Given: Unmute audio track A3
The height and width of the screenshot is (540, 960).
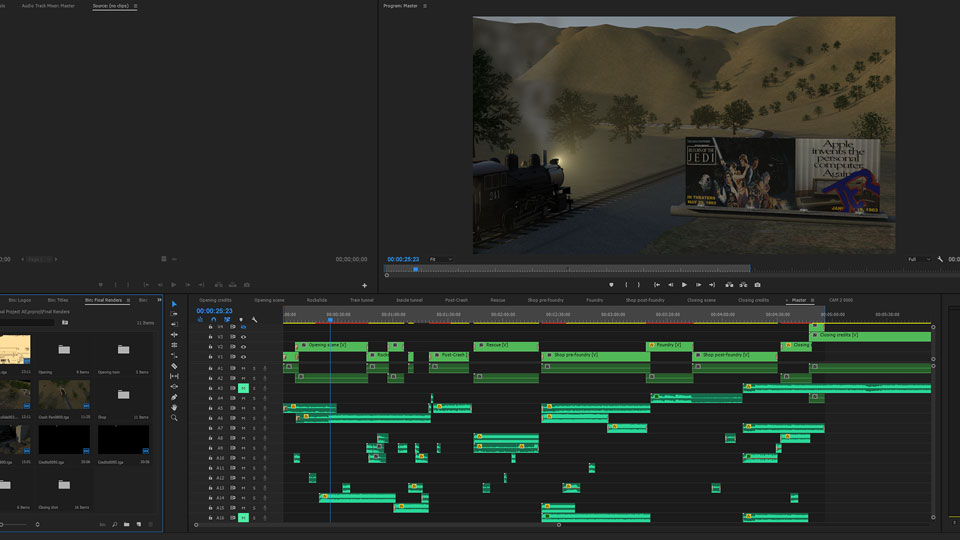Looking at the screenshot, I should [243, 388].
